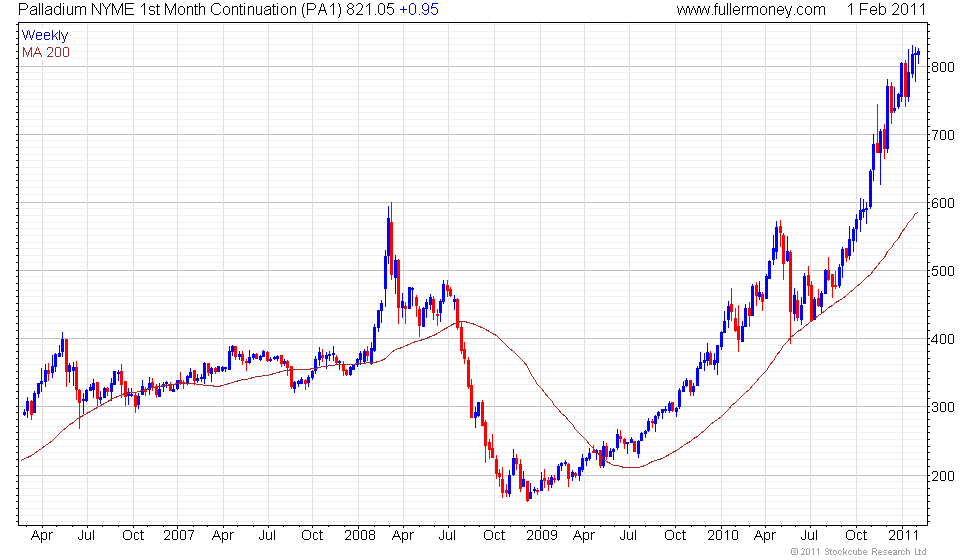Click the '2010' year label on time axis
Image resolution: width=980 pixels, height=560 pixels.
click(722, 536)
